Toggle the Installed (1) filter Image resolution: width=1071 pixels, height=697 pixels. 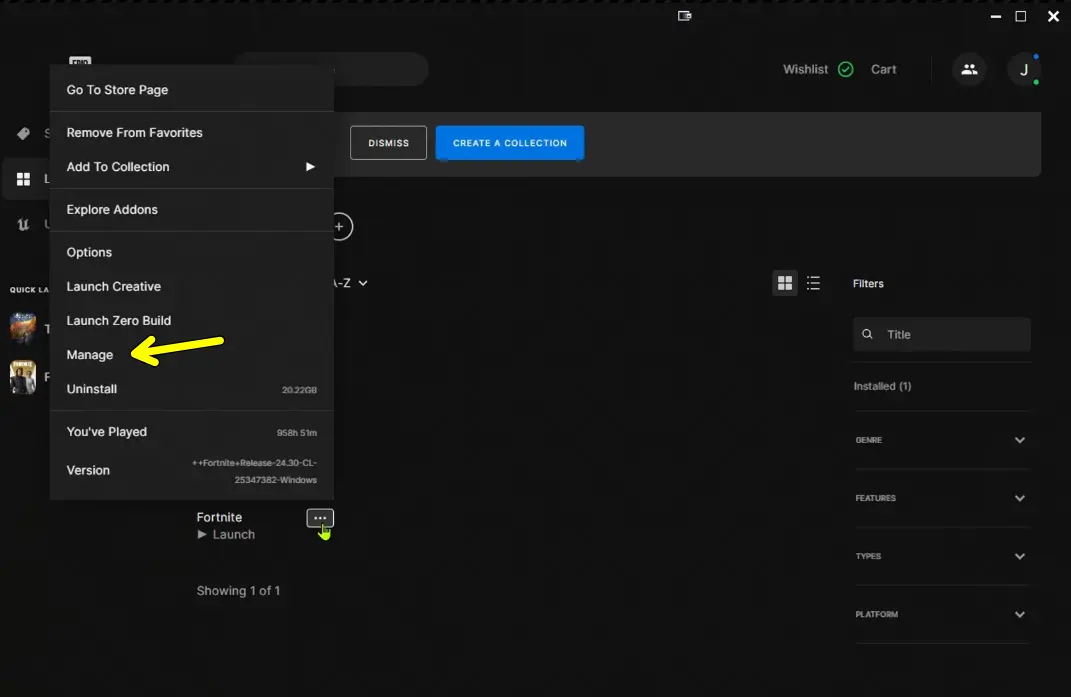click(882, 386)
